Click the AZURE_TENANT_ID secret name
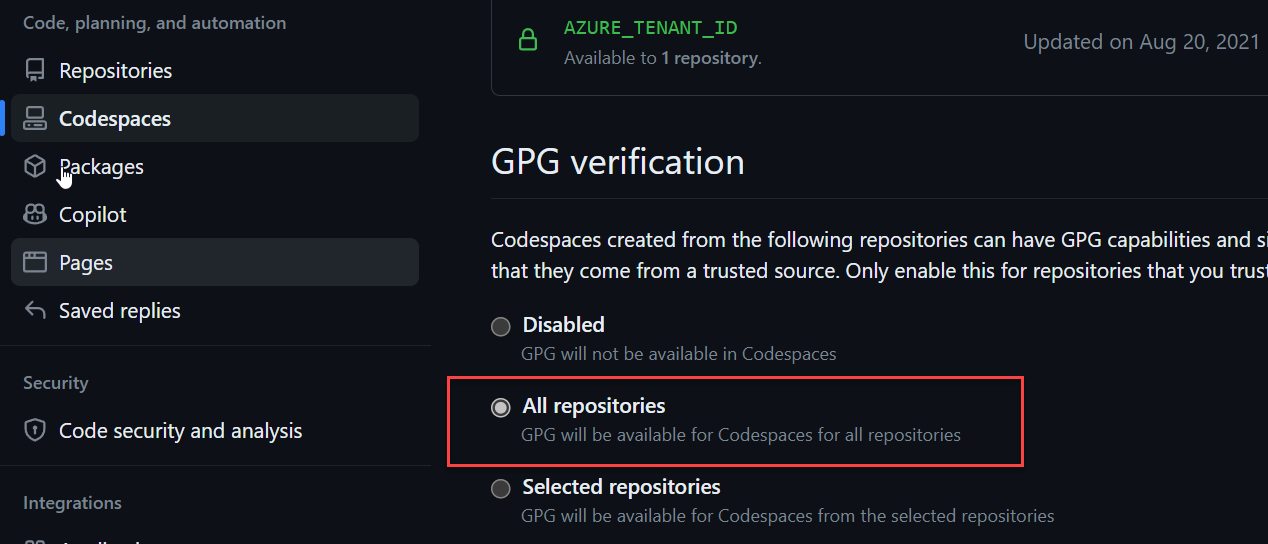 [x=651, y=28]
